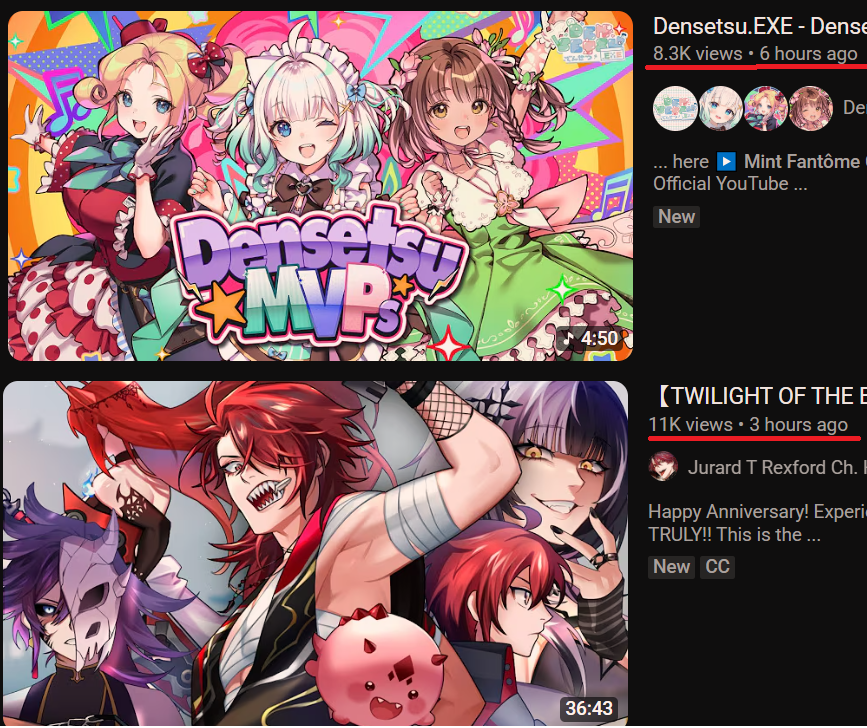Click the blue play icon before Mint Fantôme
This screenshot has width=867, height=728.
pos(726,161)
